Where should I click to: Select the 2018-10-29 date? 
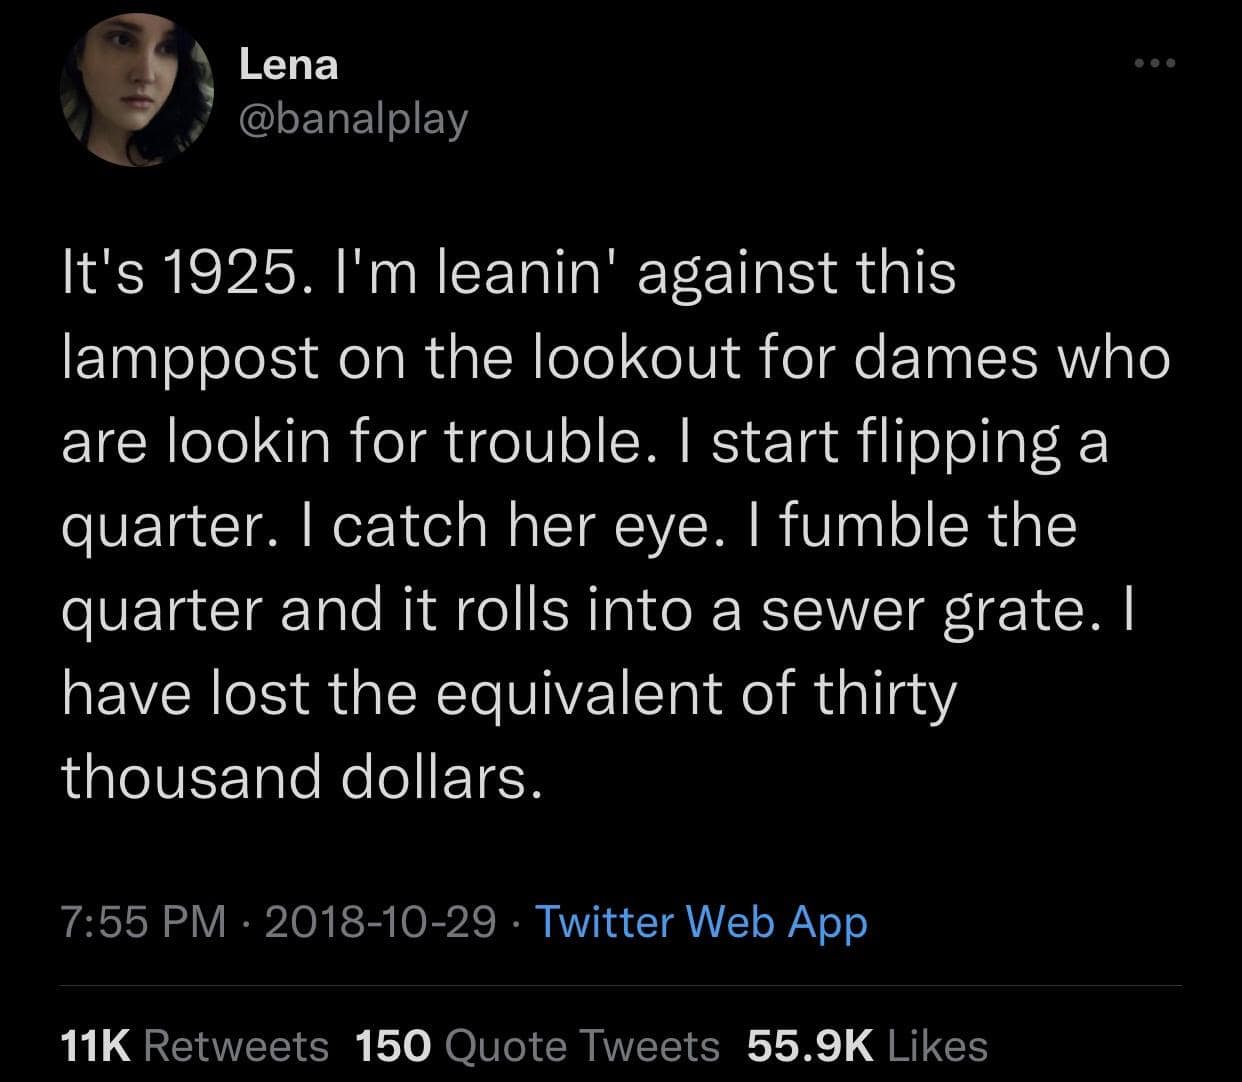pyautogui.click(x=380, y=921)
